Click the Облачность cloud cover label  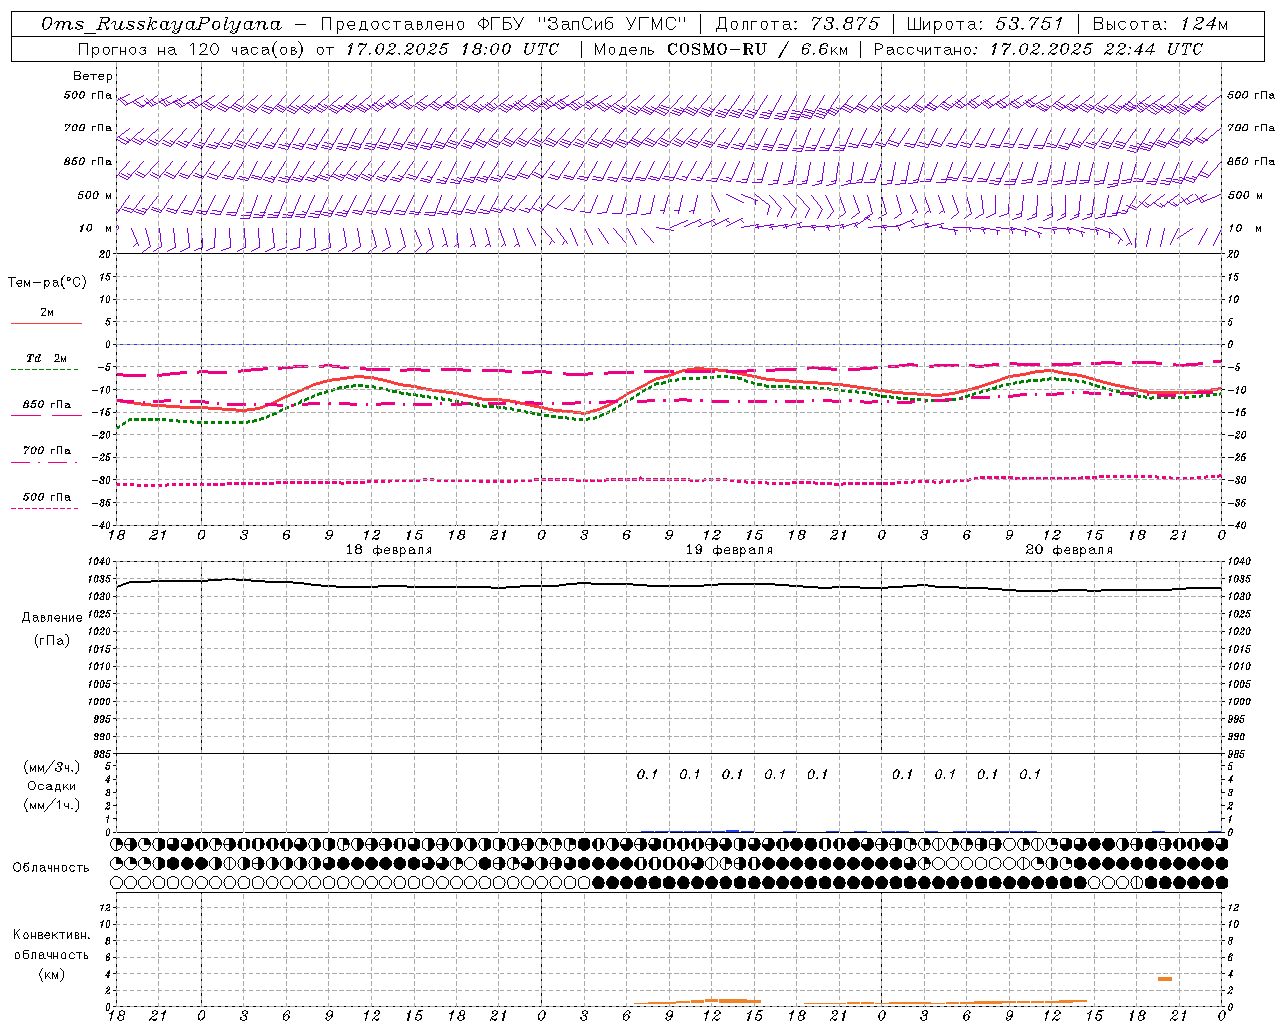coord(51,867)
